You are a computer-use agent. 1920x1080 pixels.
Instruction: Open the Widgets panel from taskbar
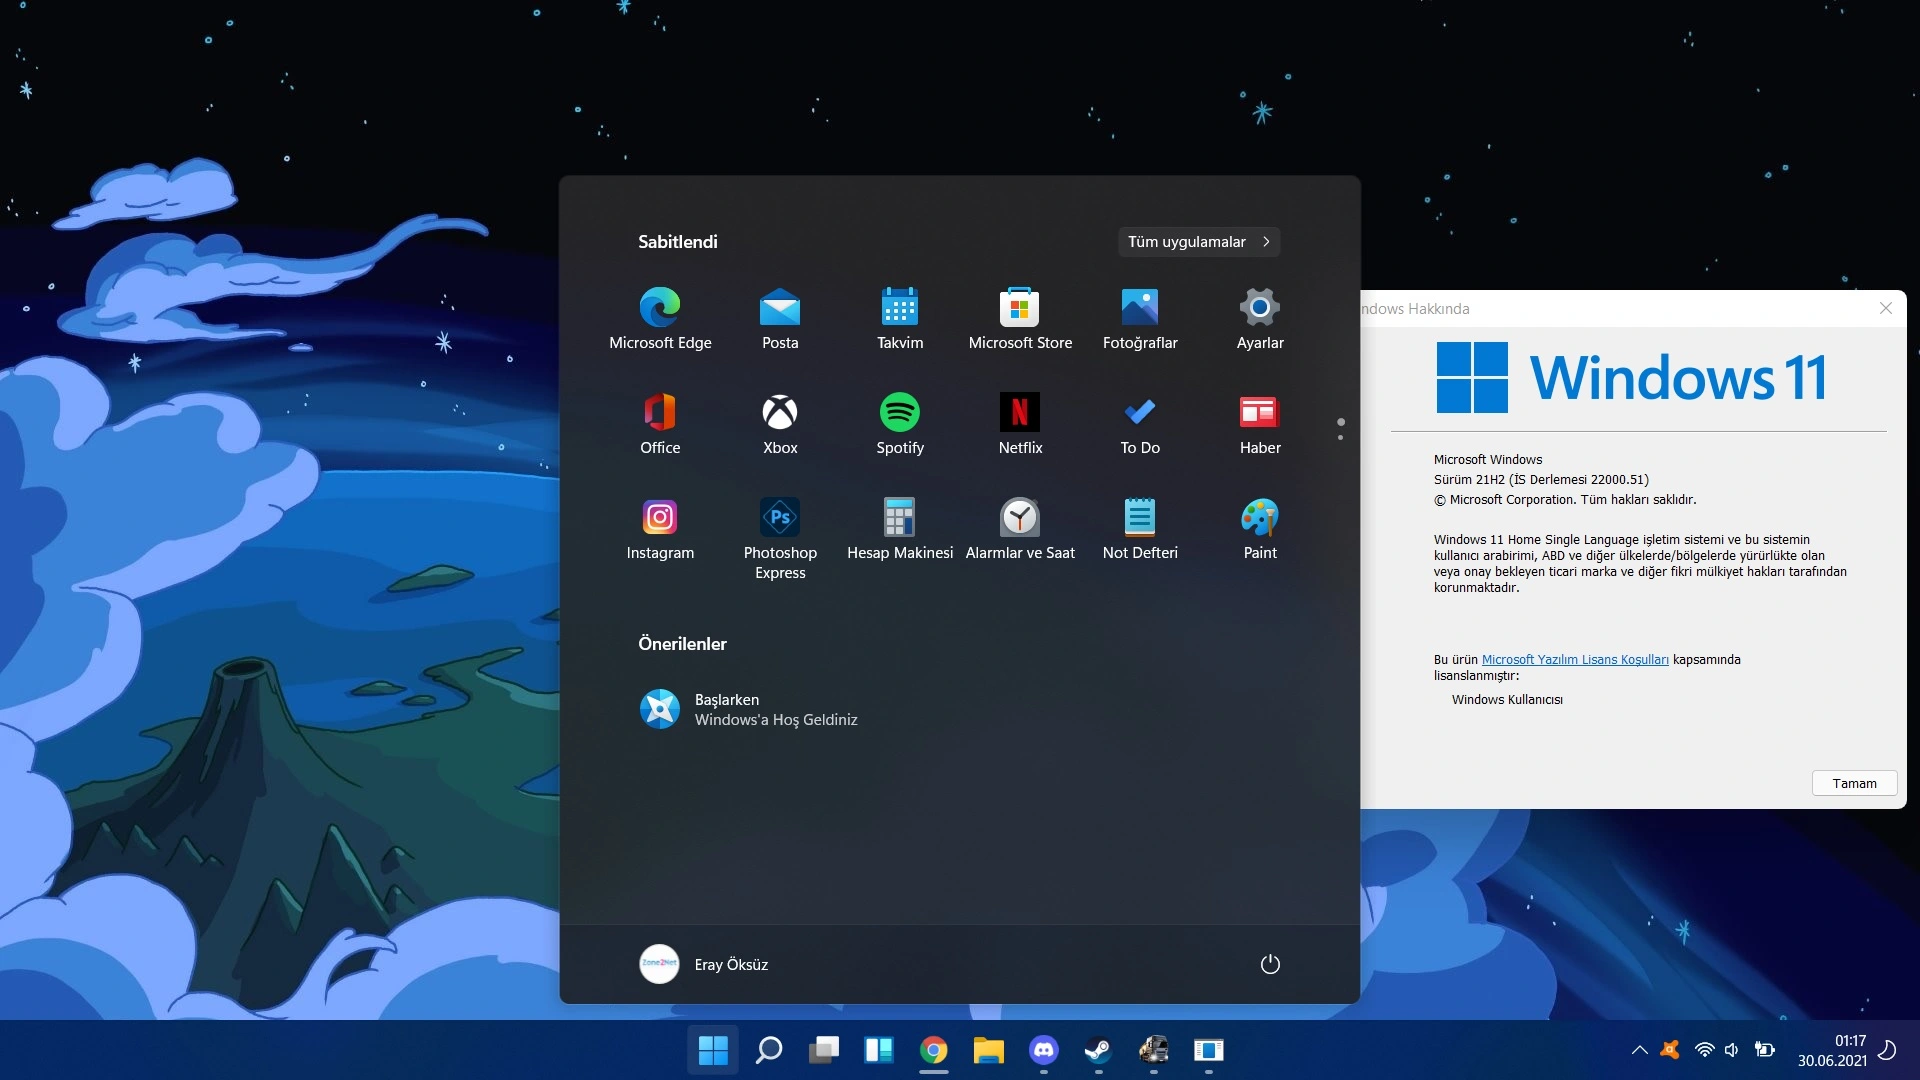(x=878, y=1050)
